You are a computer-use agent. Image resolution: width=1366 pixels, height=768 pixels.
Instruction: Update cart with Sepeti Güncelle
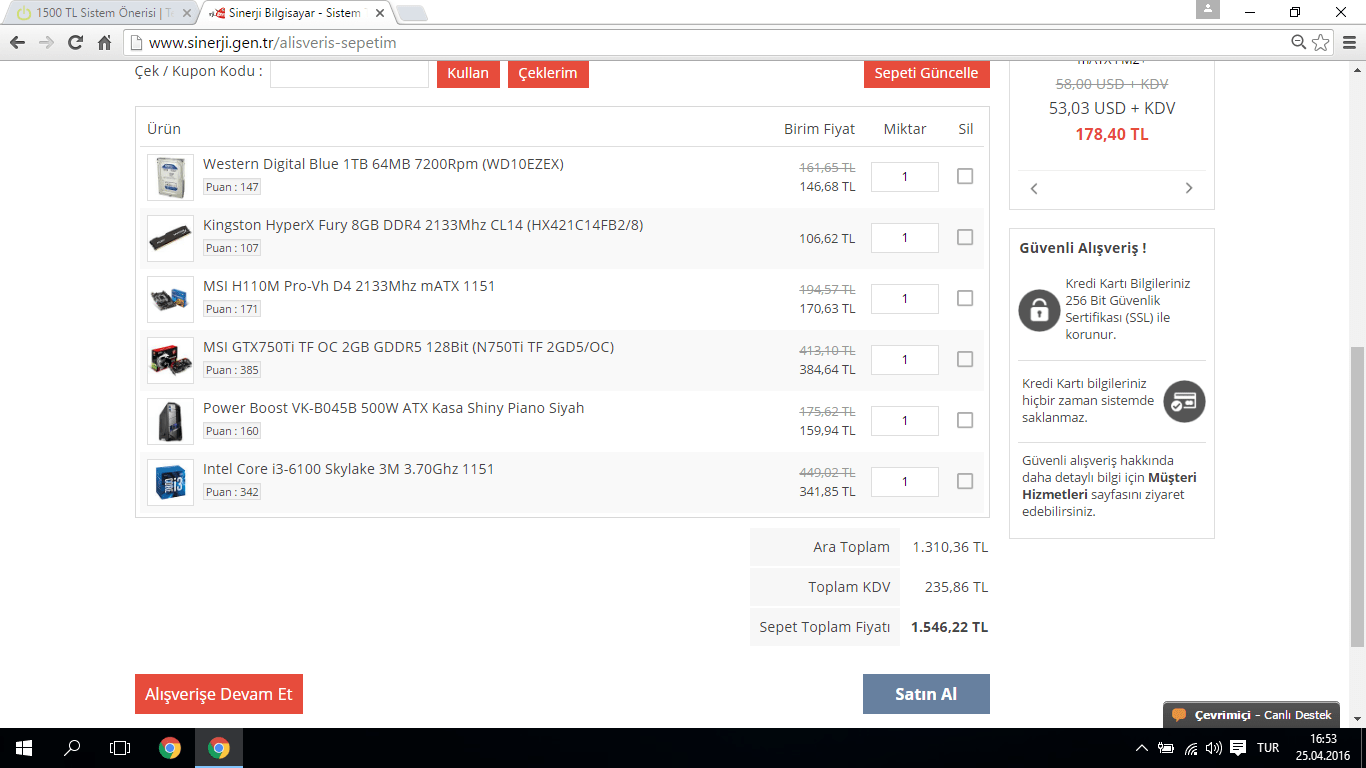[x=926, y=73]
